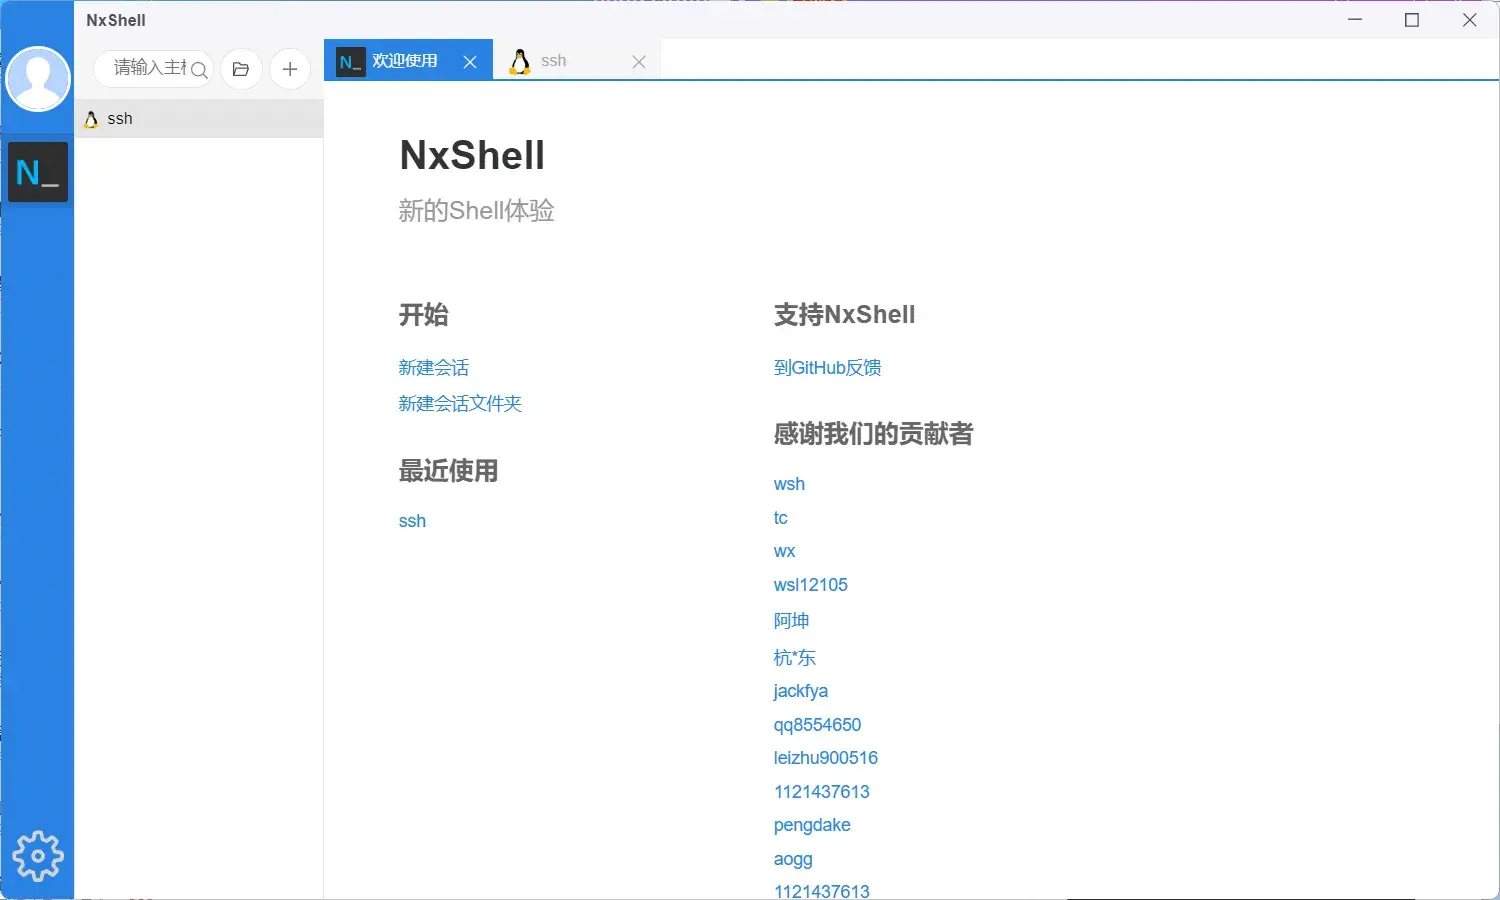Click the NxShell heading text
Image resolution: width=1500 pixels, height=900 pixels.
472,155
